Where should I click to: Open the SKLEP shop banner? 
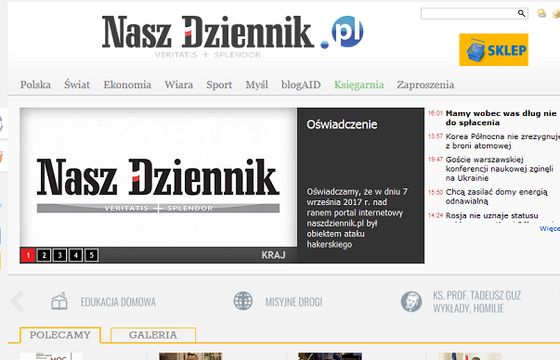[494, 50]
